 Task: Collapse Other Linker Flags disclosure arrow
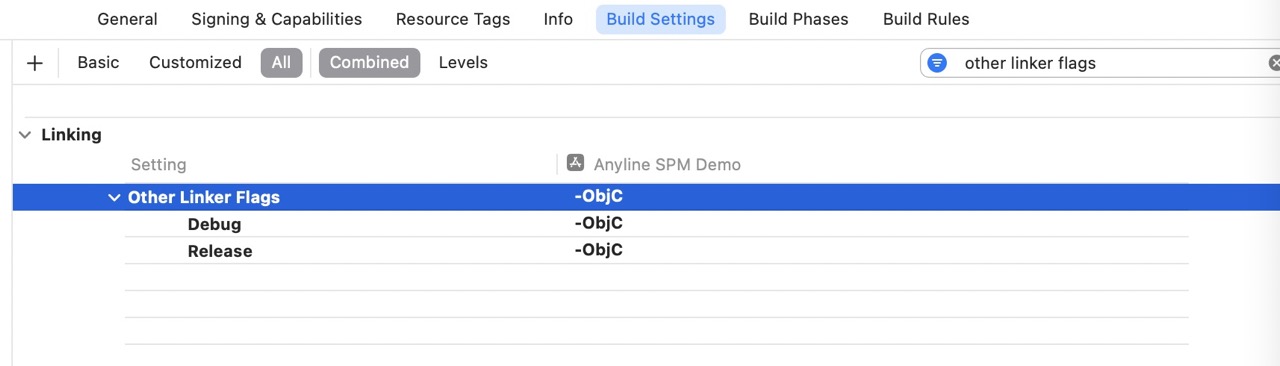tap(114, 198)
